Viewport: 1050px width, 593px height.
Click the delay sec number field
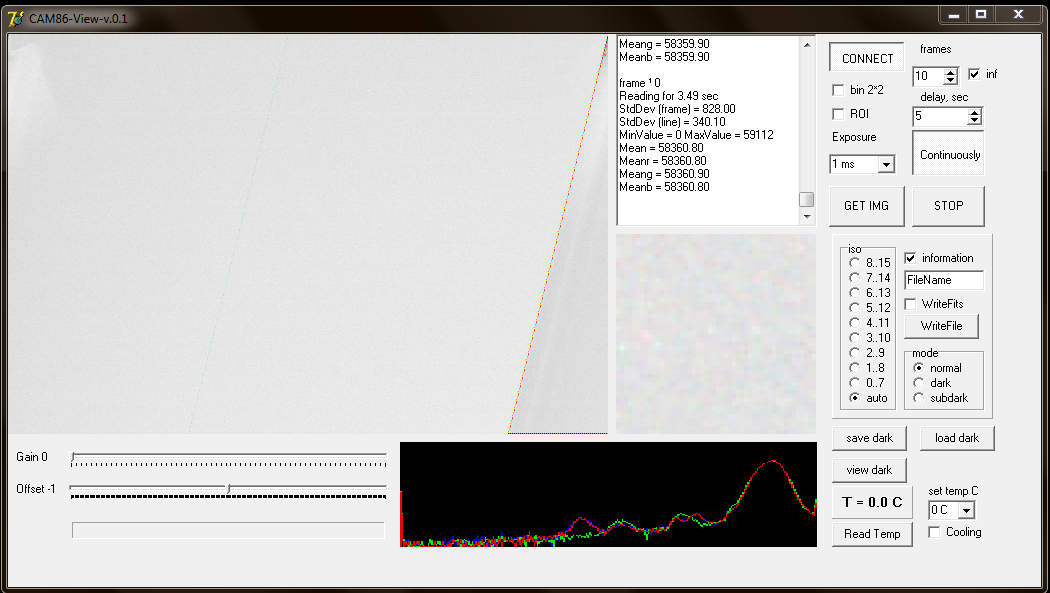[941, 116]
